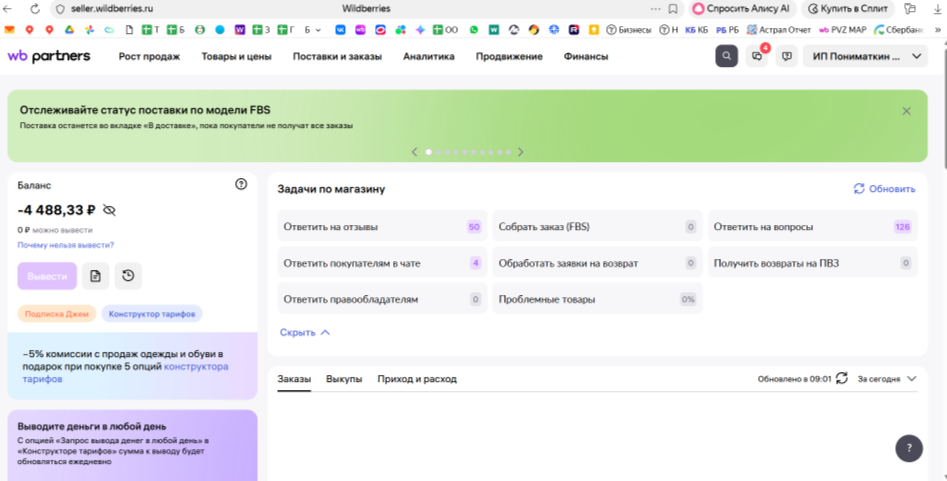The height and width of the screenshot is (481, 947).
Task: Open chat notifications with badge 4
Action: [757, 56]
